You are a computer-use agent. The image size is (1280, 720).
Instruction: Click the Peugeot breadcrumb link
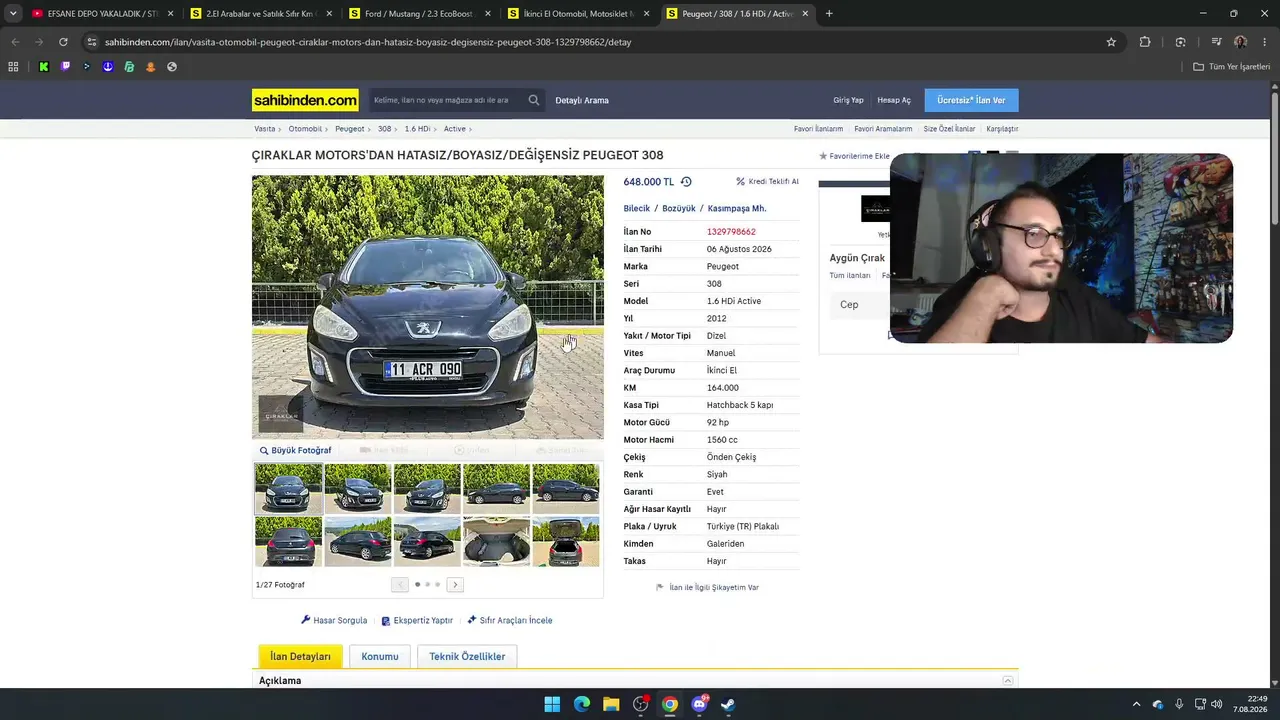[350, 129]
